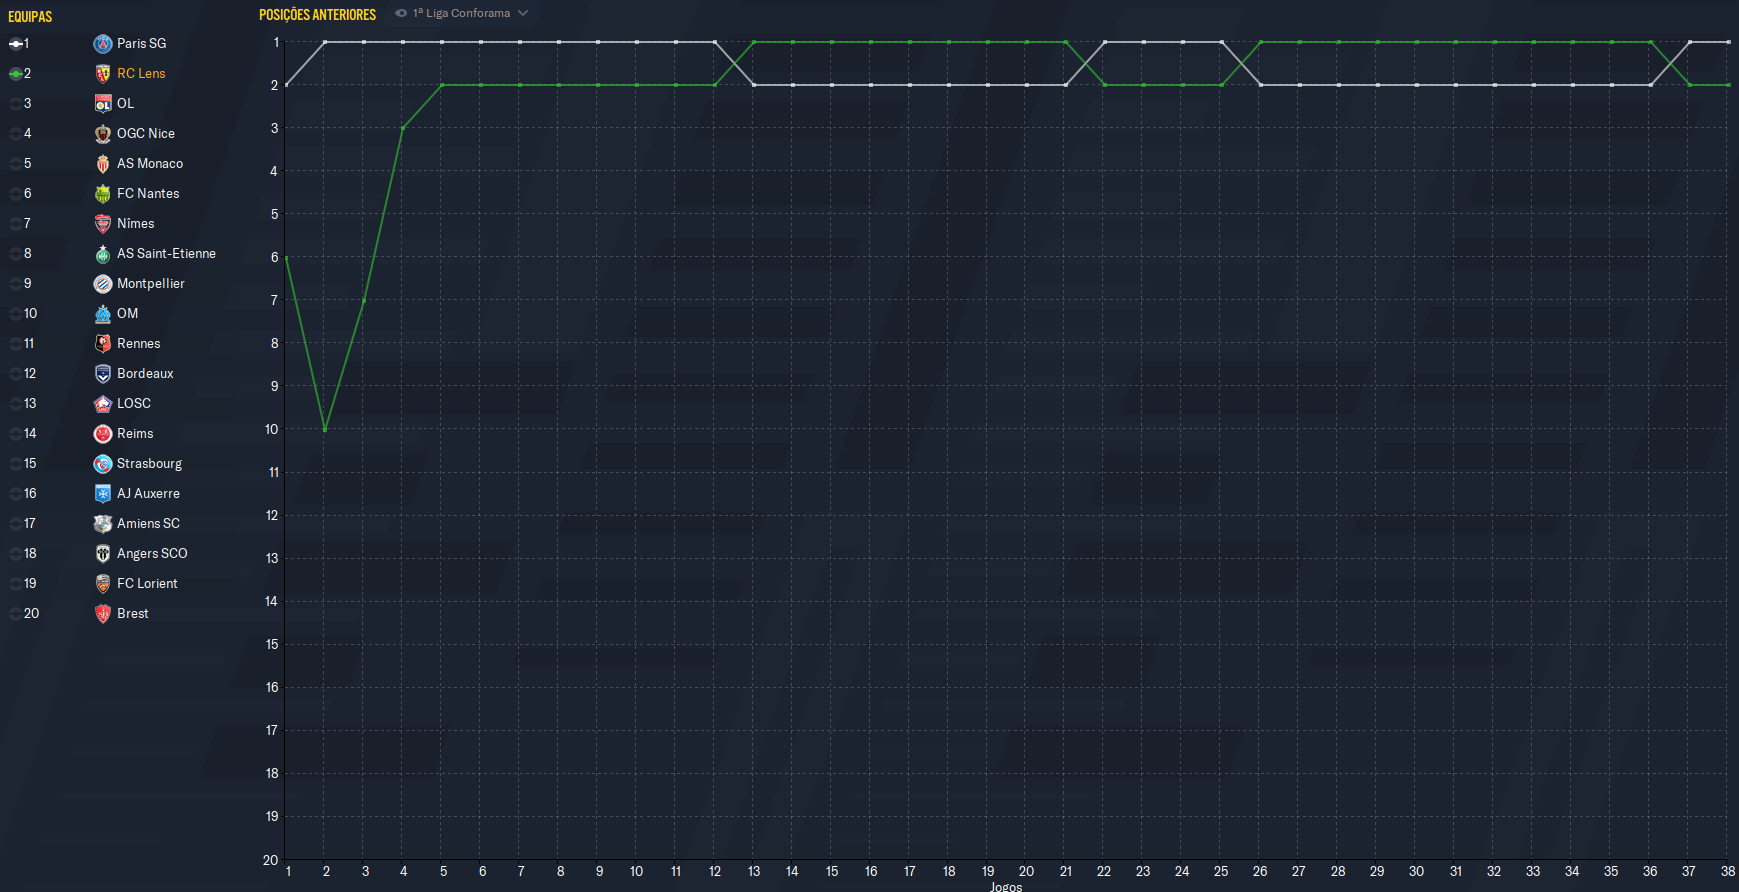Viewport: 1739px width, 892px height.
Task: Click the Strasbourg club crest
Action: [x=103, y=464]
